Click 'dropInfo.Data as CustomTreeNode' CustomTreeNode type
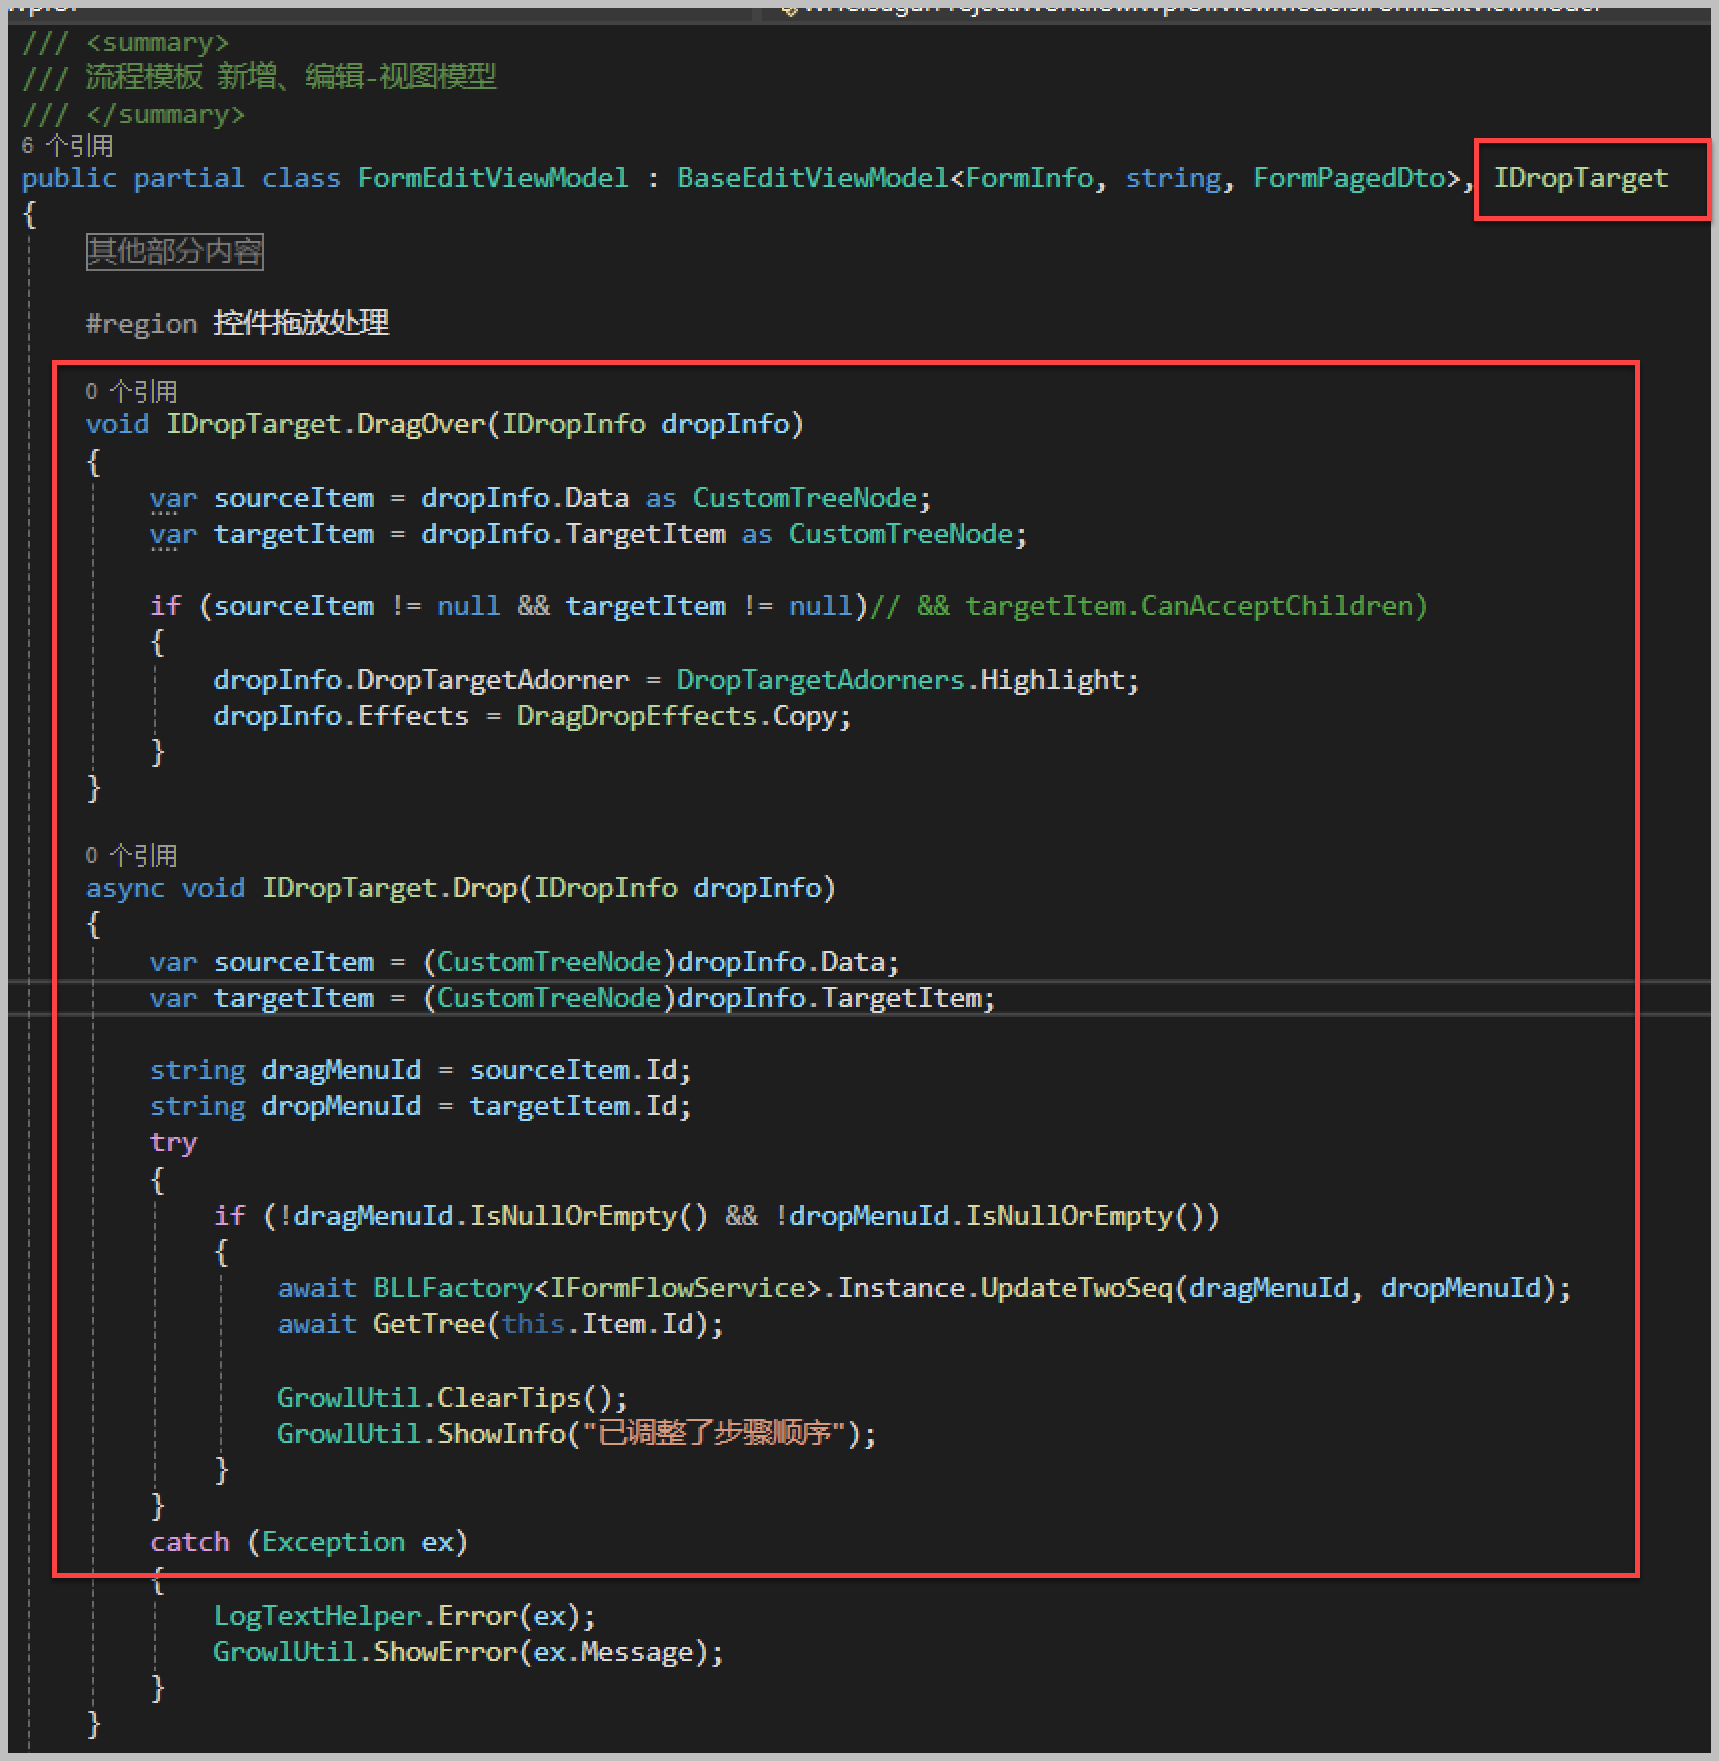This screenshot has height=1761, width=1719. (x=805, y=498)
